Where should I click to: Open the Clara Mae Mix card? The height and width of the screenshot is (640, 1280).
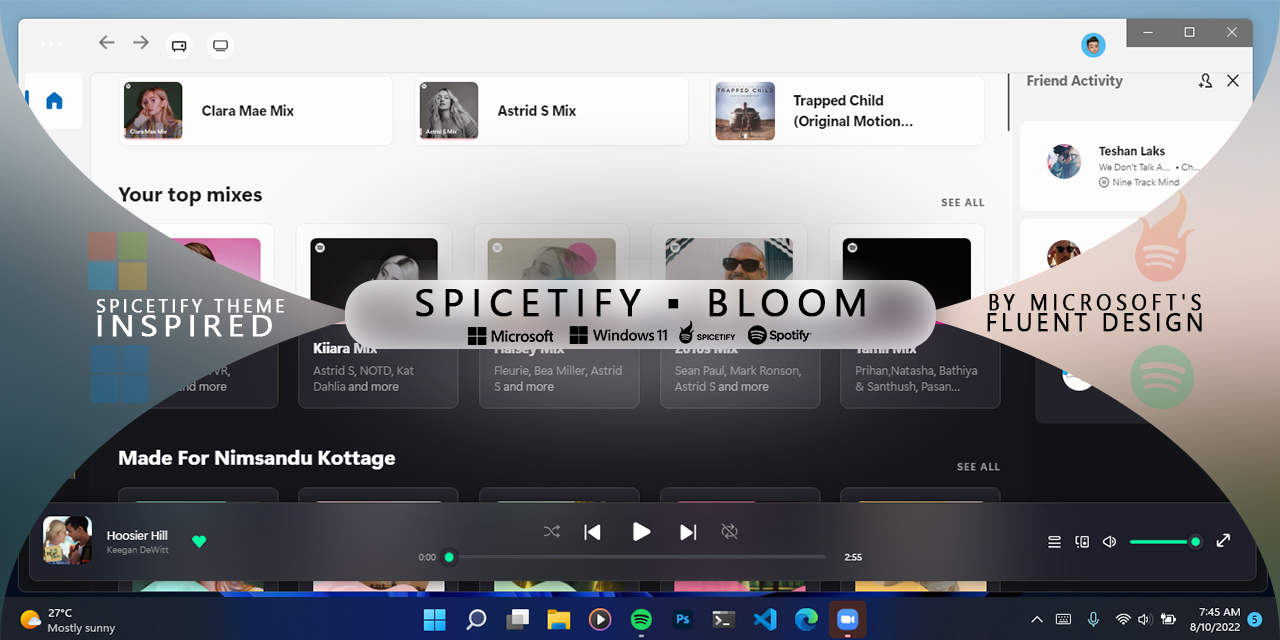(x=256, y=111)
